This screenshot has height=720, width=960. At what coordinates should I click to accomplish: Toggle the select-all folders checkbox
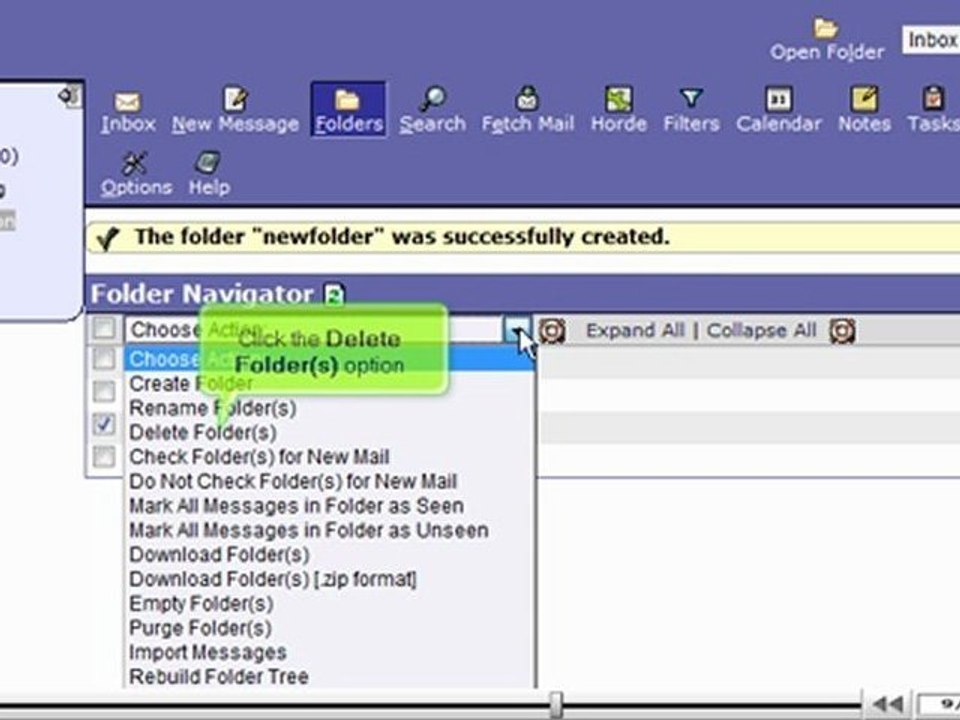[x=103, y=329]
